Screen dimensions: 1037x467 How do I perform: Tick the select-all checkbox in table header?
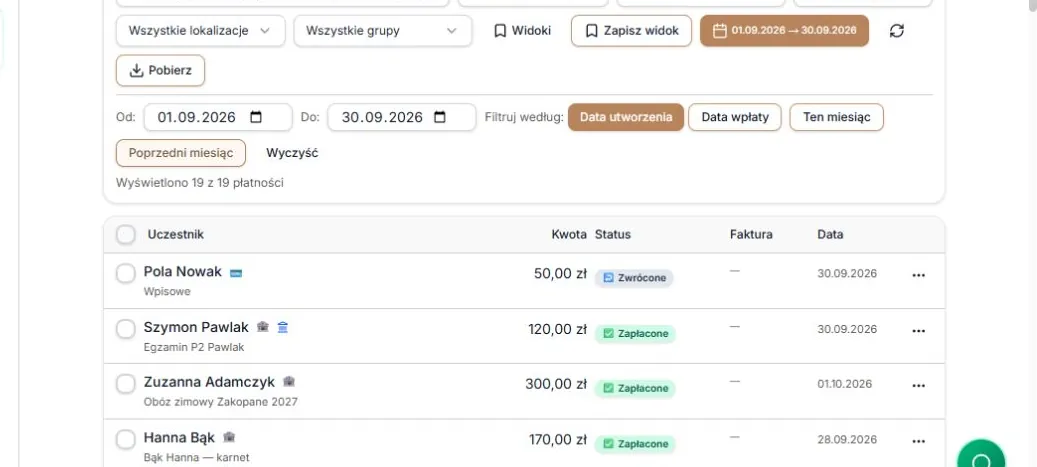pyautogui.click(x=126, y=234)
